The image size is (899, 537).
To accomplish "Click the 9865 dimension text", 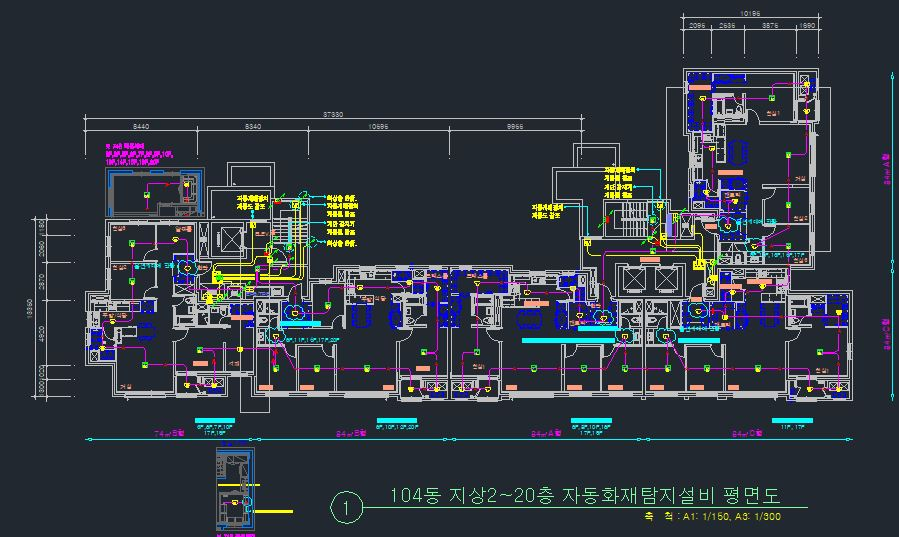I will [x=515, y=128].
